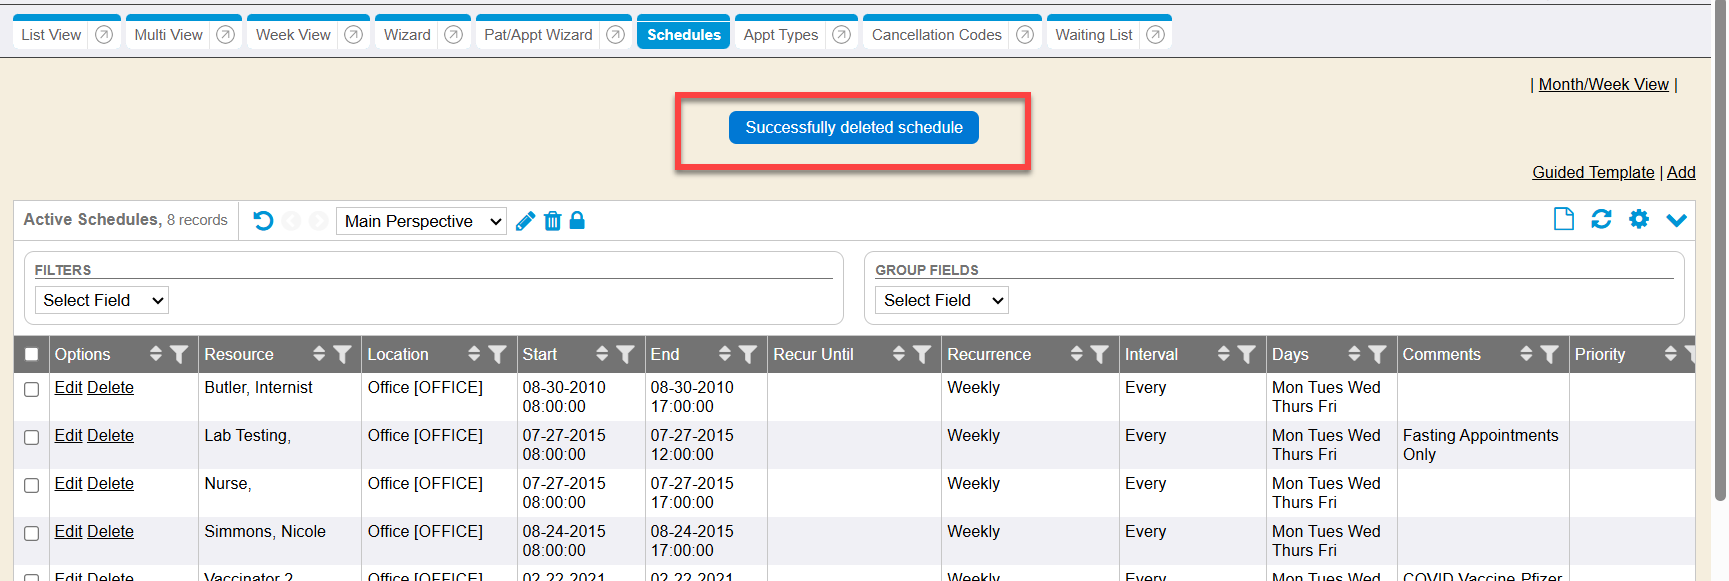The image size is (1729, 581).
Task: Click the new document export icon
Action: (x=1563, y=219)
